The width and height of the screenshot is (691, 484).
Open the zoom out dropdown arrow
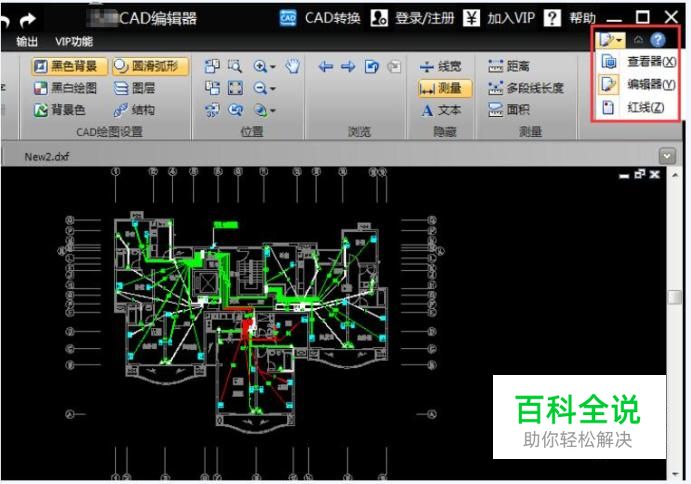click(x=273, y=89)
